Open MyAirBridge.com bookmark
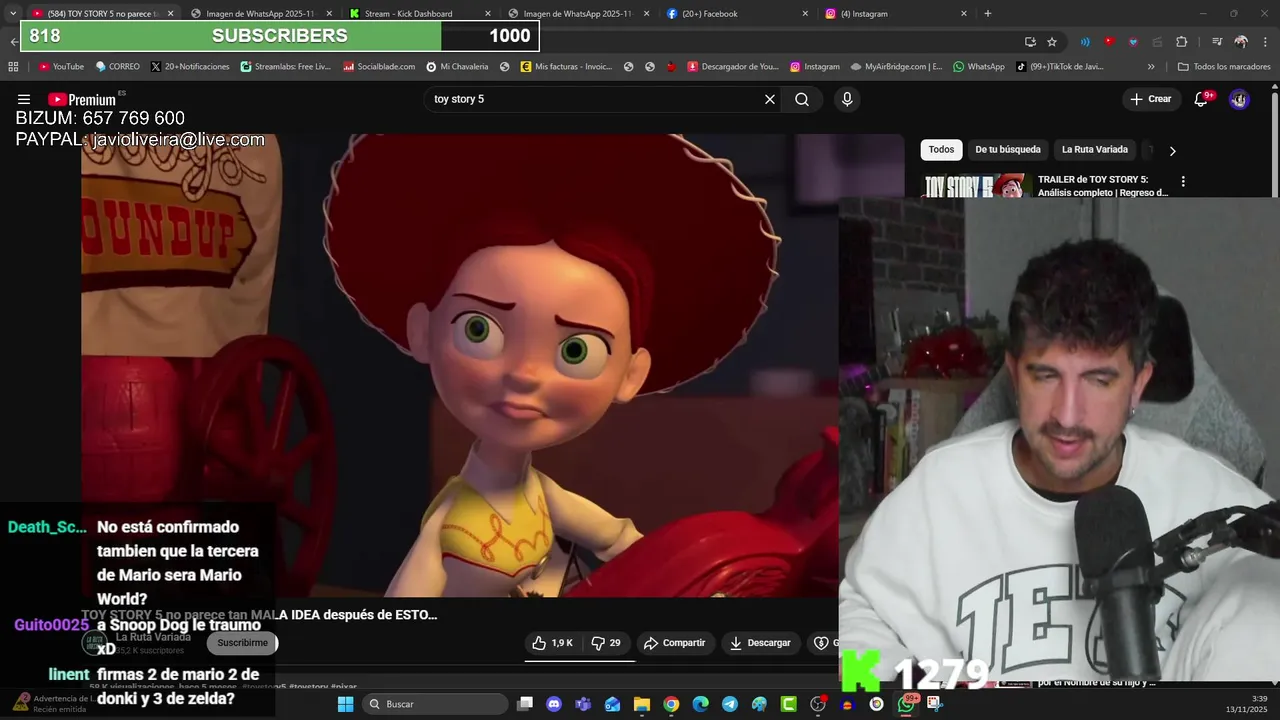The image size is (1280, 720). coord(896,67)
